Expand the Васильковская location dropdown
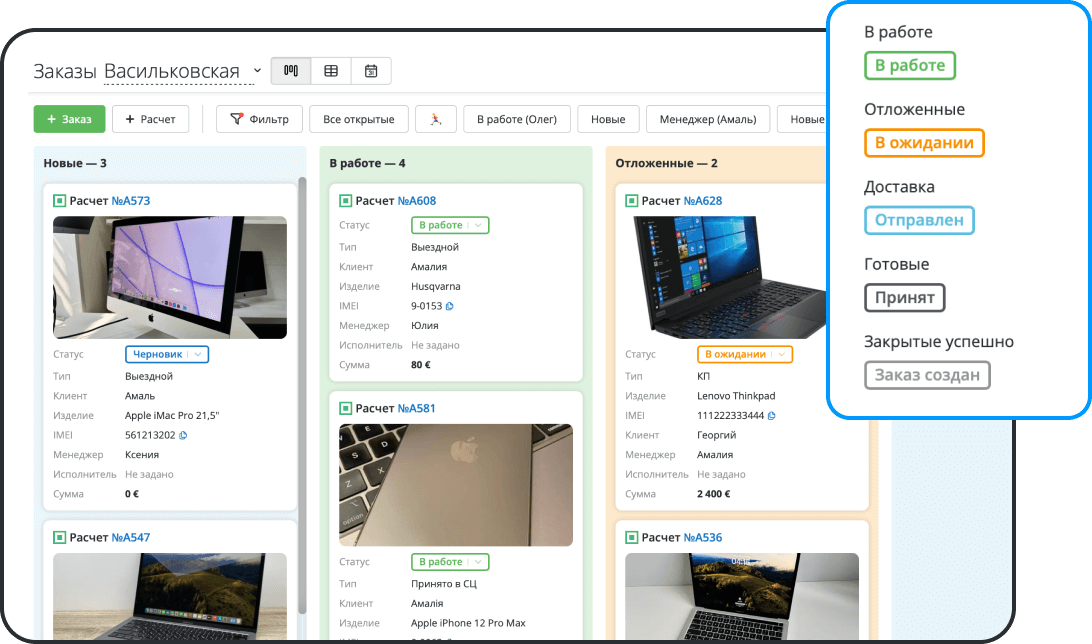 [257, 71]
